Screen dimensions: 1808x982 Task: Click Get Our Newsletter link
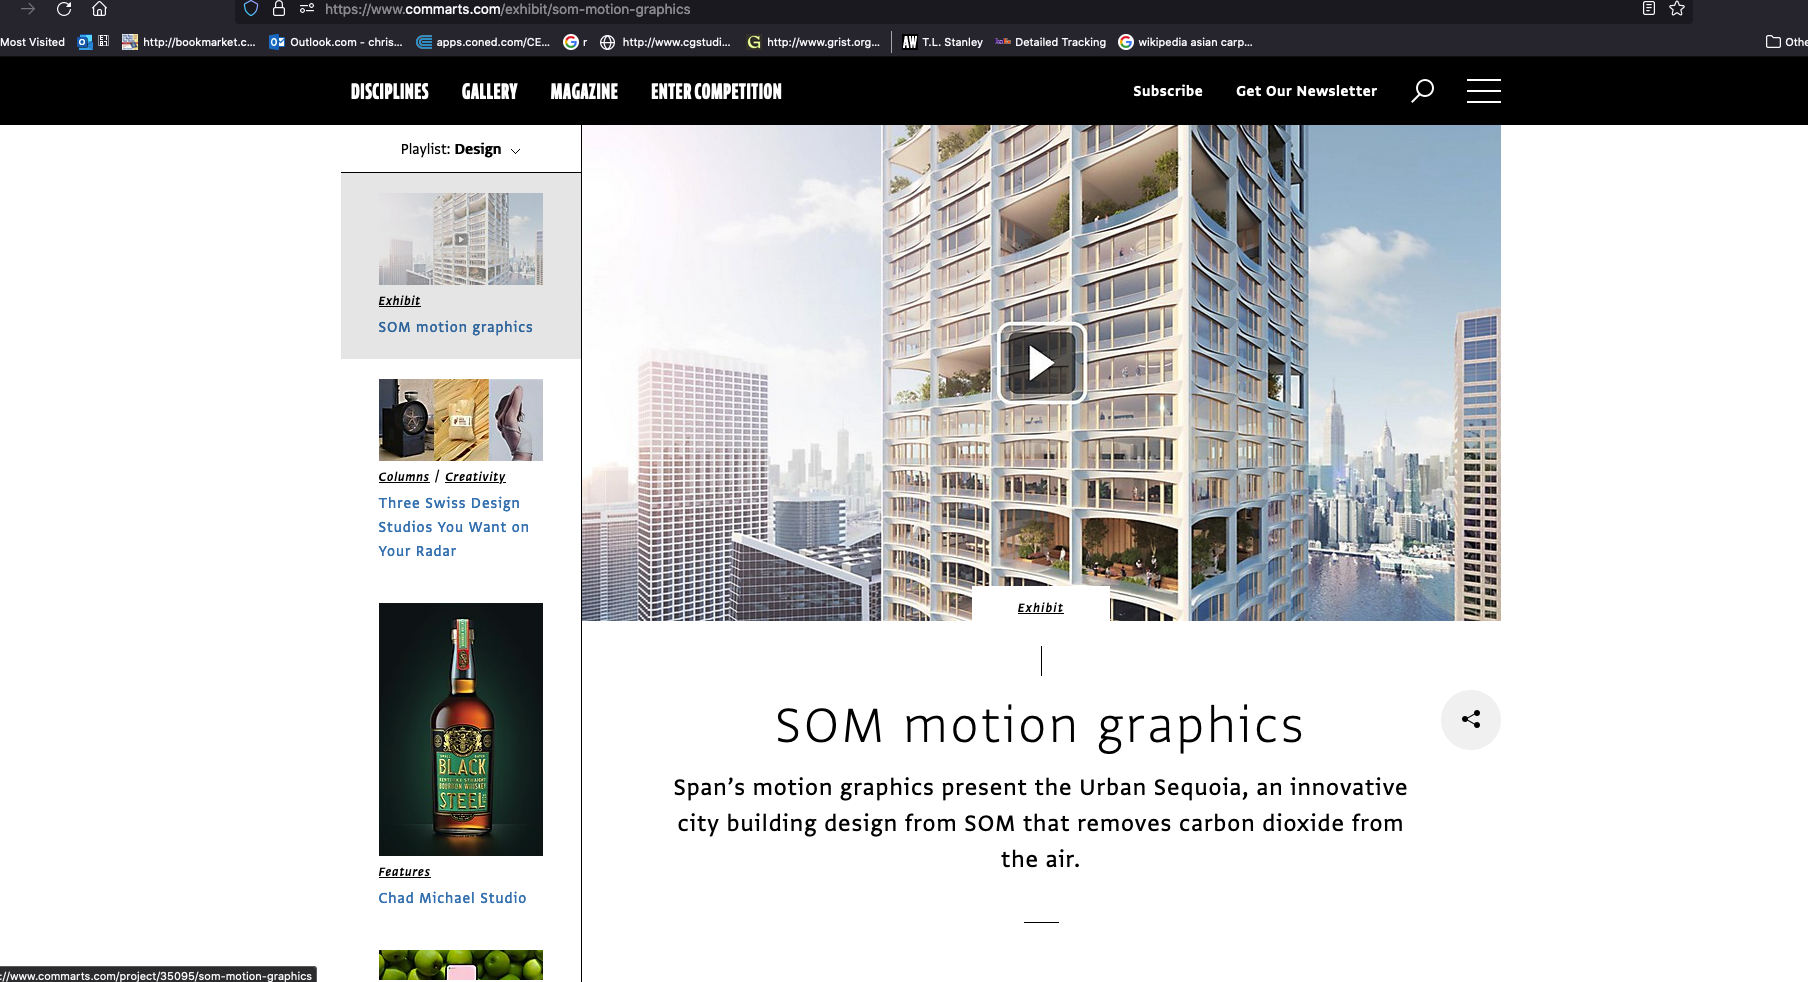coord(1306,91)
